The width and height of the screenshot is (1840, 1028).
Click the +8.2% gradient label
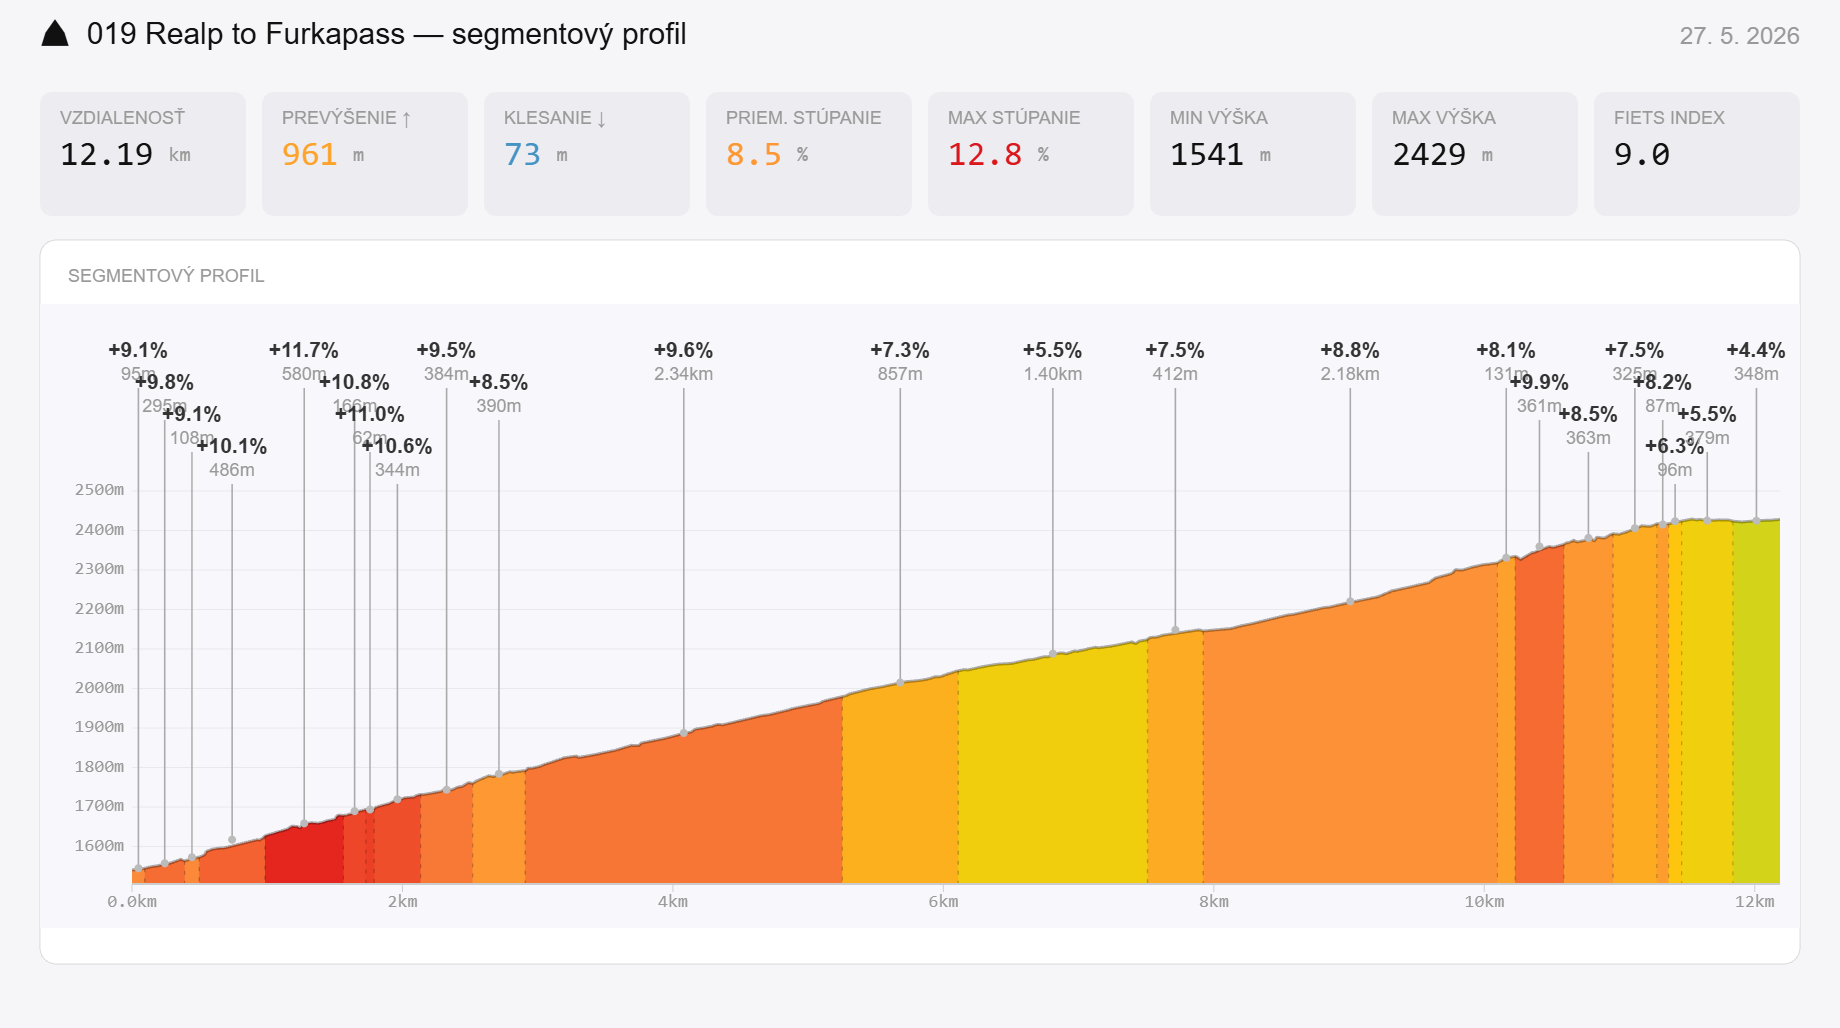(x=1663, y=382)
